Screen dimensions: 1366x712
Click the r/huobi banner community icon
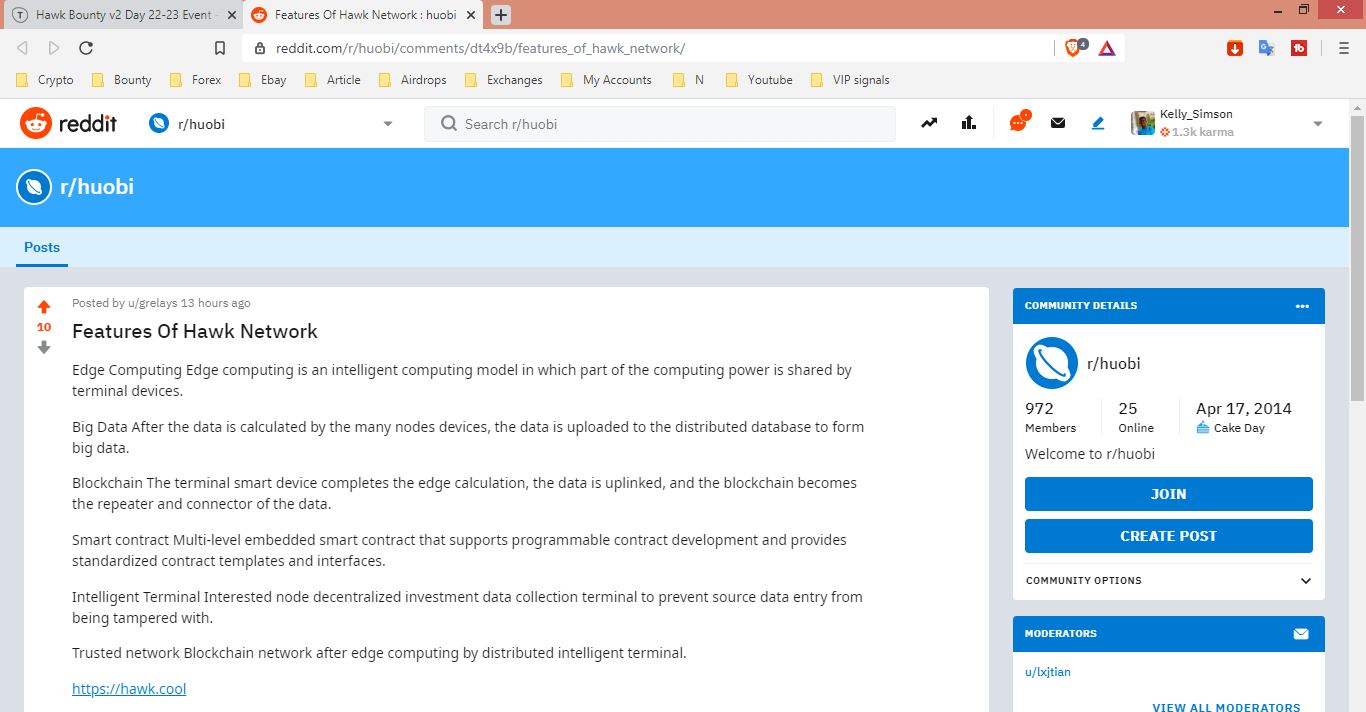tap(34, 187)
